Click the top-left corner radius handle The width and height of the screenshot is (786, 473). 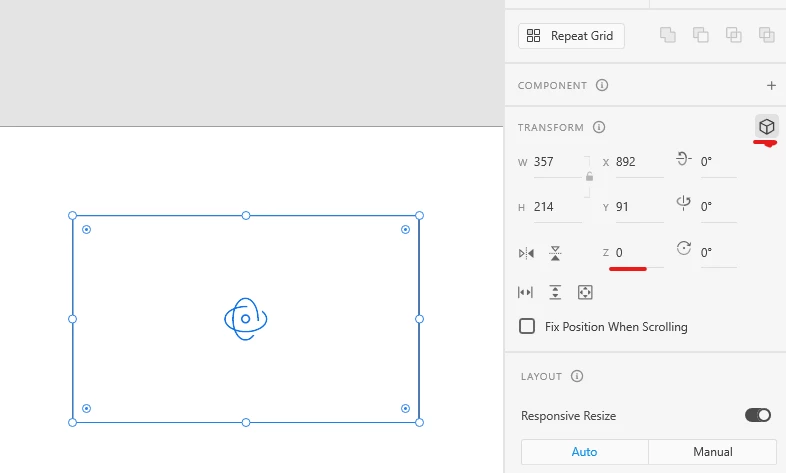[x=86, y=229]
